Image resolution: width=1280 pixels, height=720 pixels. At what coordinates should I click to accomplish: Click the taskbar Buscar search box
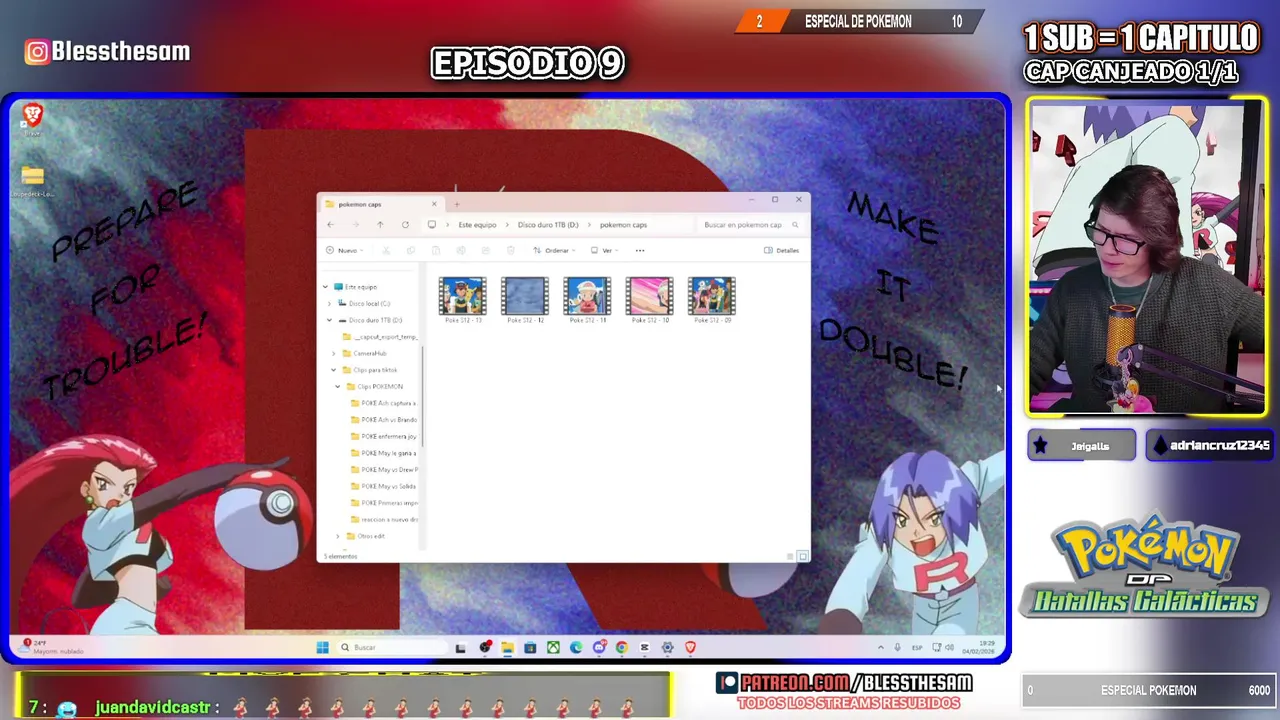click(x=392, y=647)
